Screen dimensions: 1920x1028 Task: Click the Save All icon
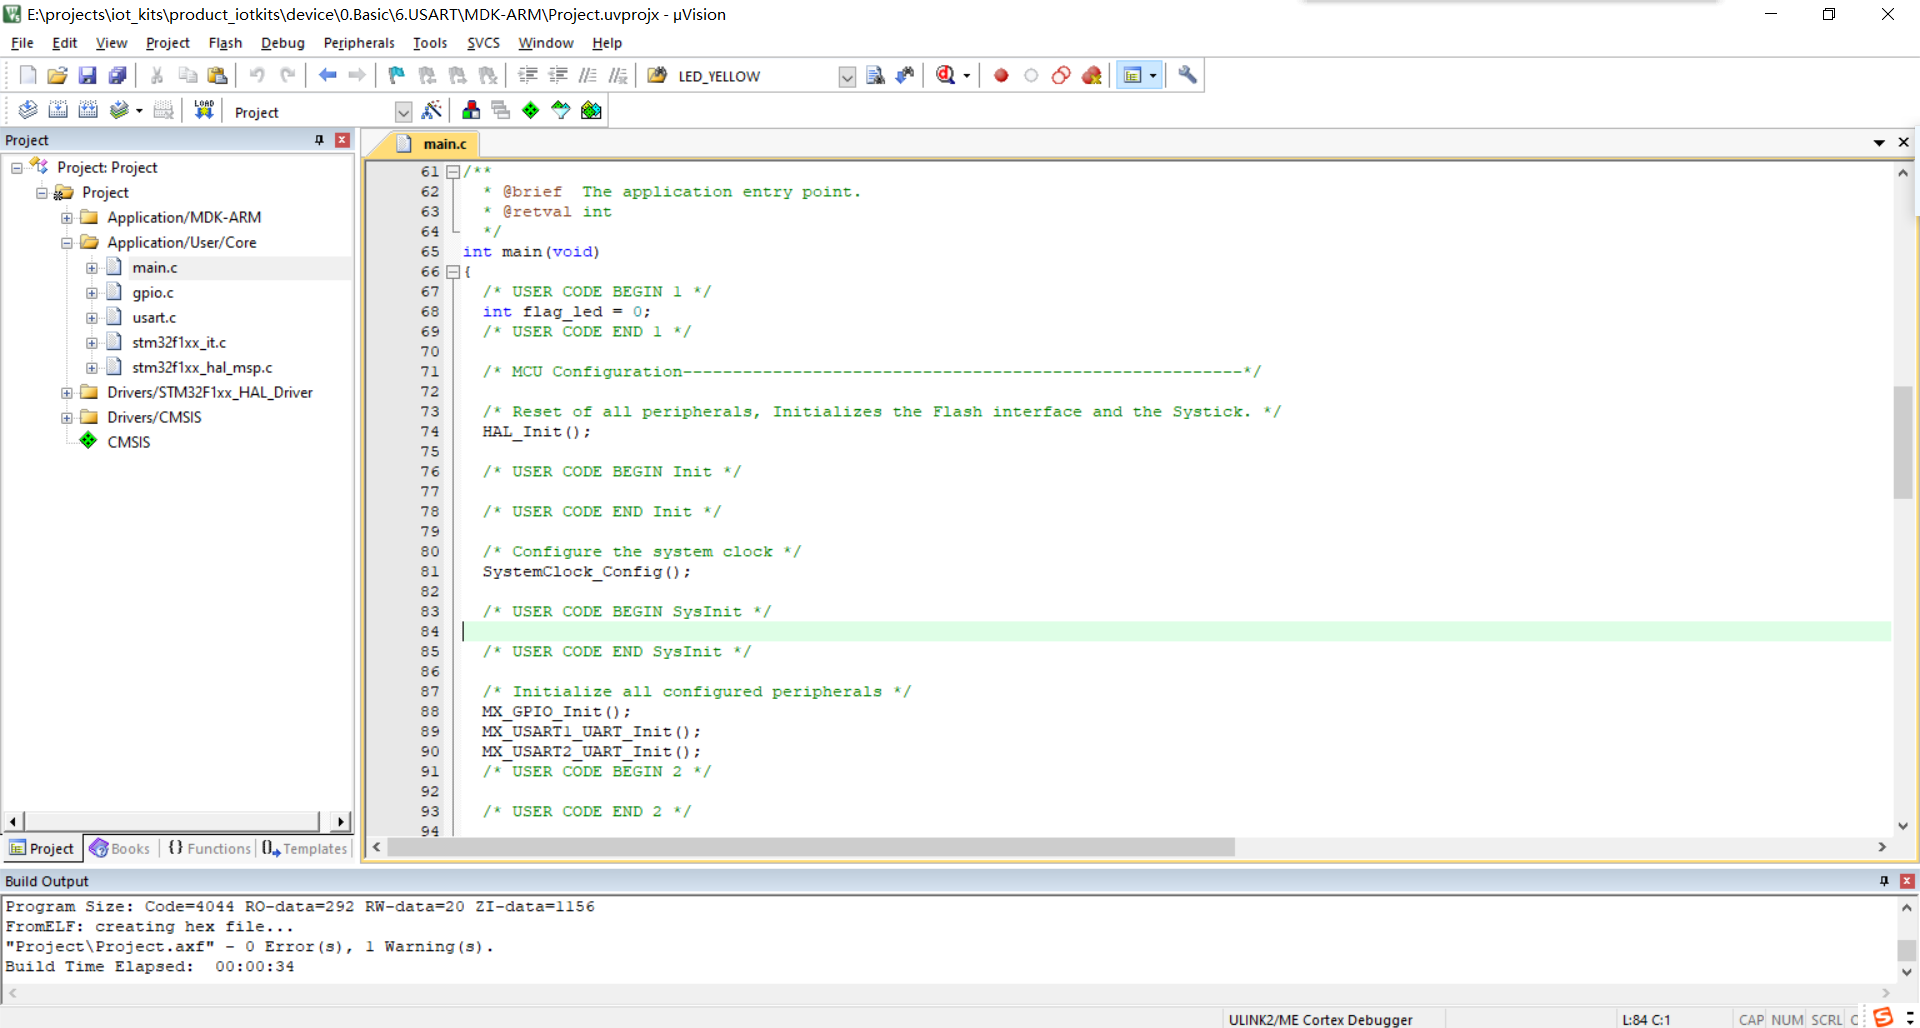pos(118,75)
